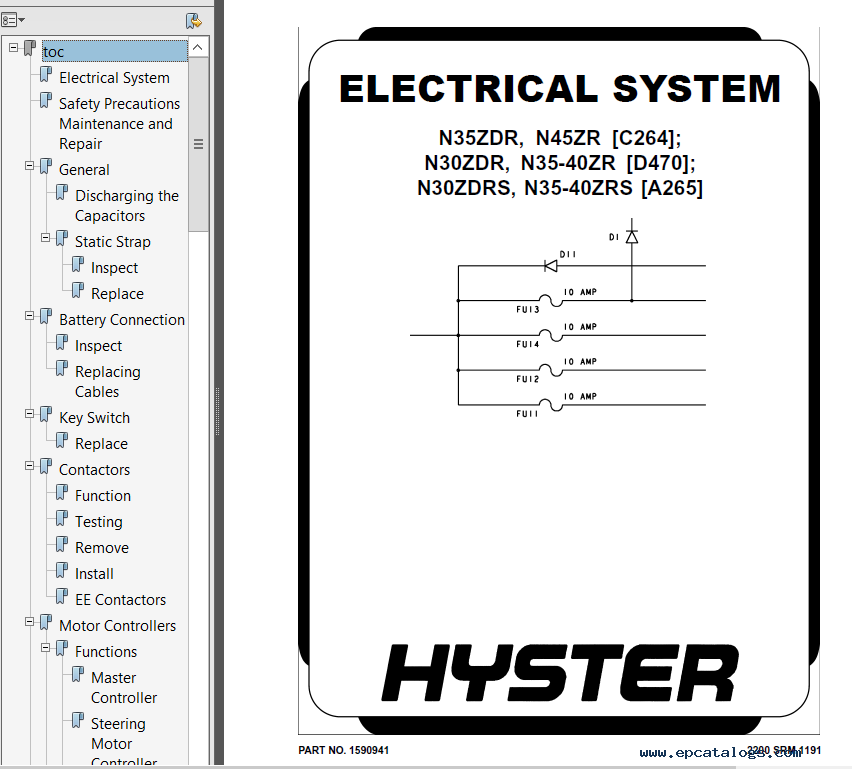Collapse the Battery Connection branch
The height and width of the screenshot is (769, 852).
tap(29, 316)
